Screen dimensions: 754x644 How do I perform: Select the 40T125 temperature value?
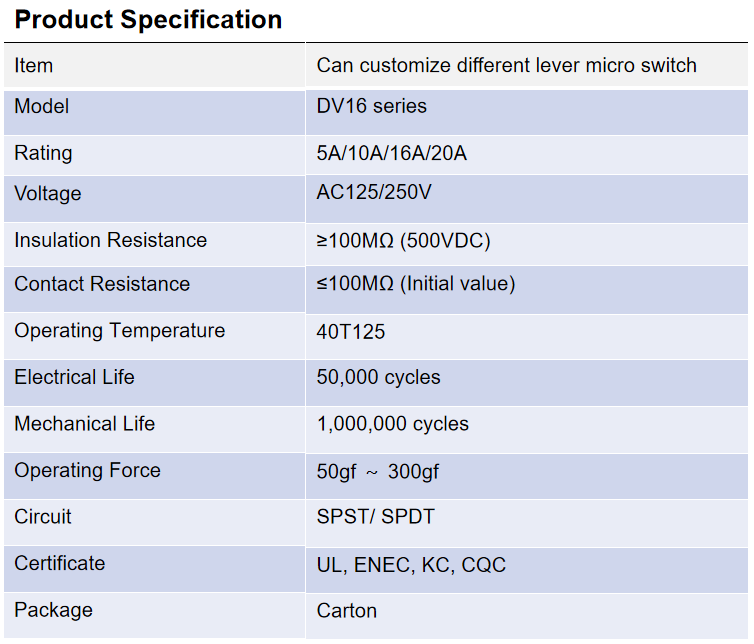[351, 332]
